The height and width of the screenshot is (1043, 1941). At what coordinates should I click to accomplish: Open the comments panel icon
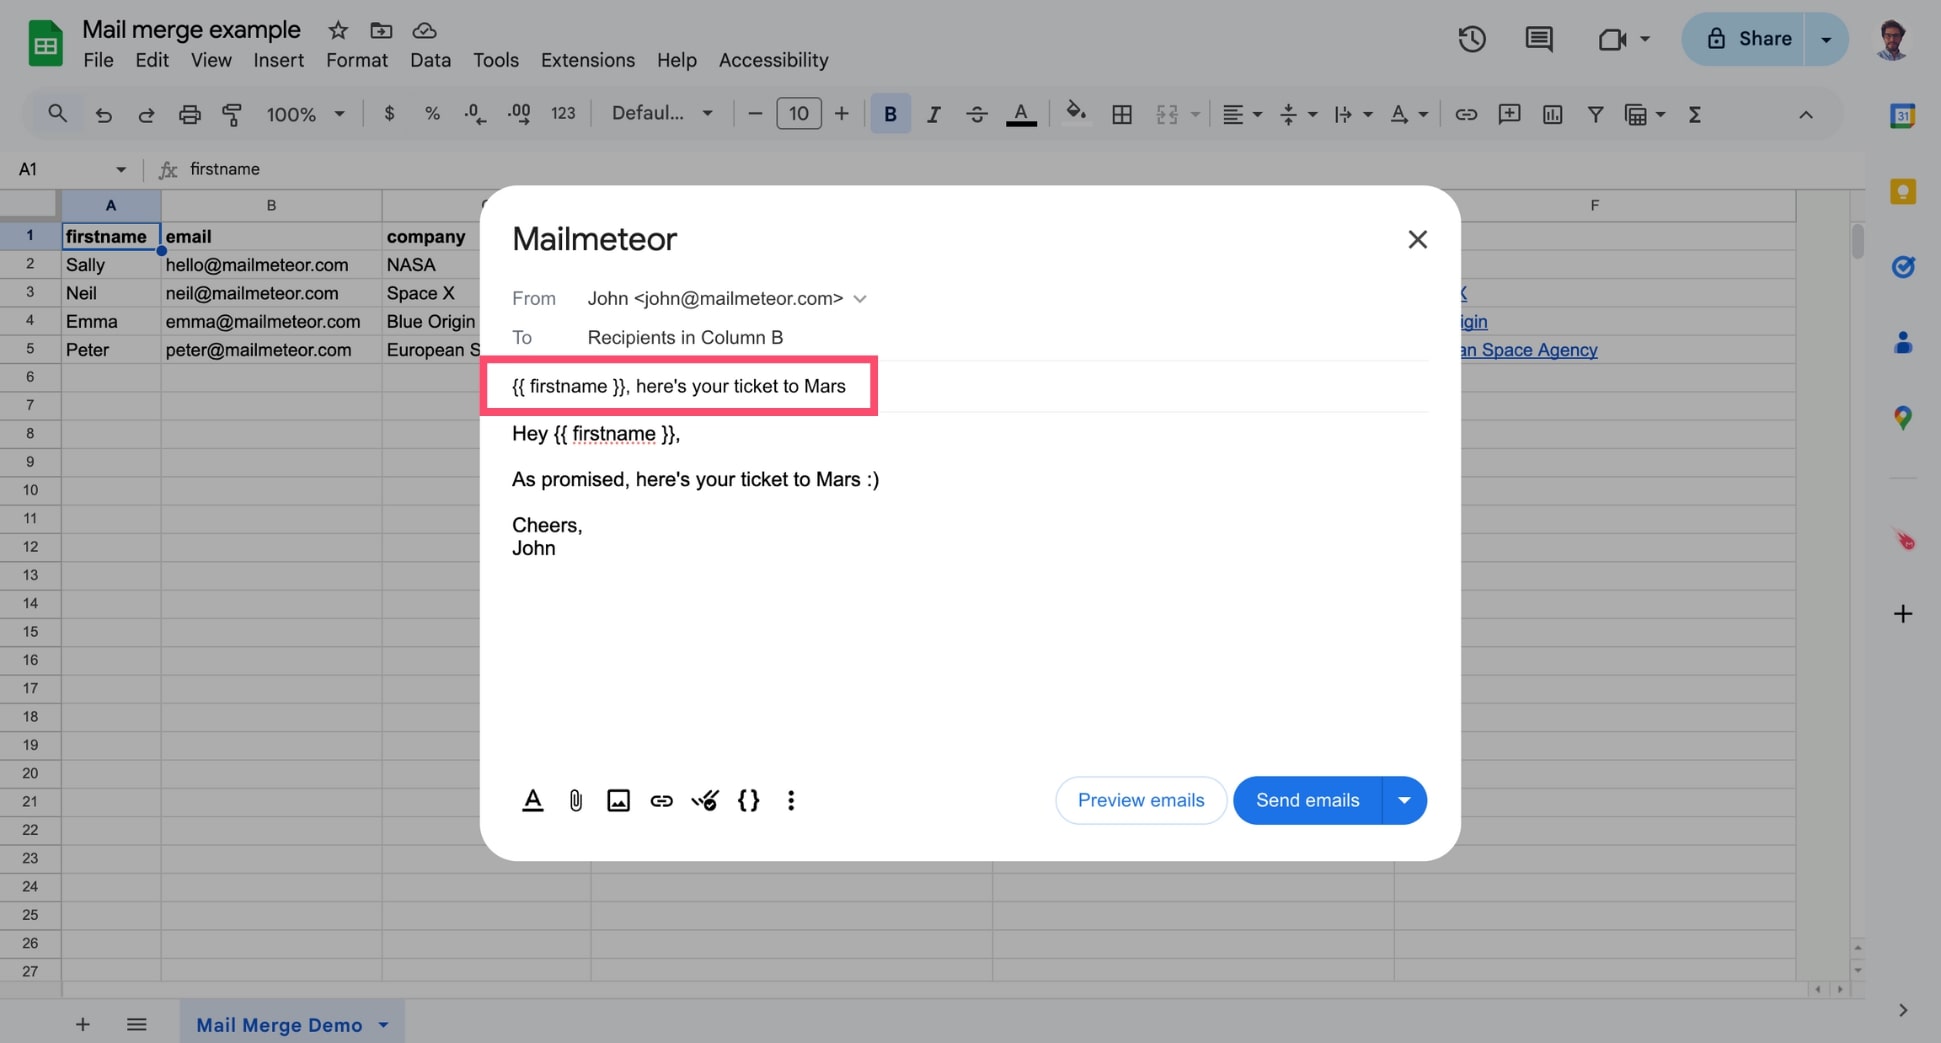[1538, 39]
